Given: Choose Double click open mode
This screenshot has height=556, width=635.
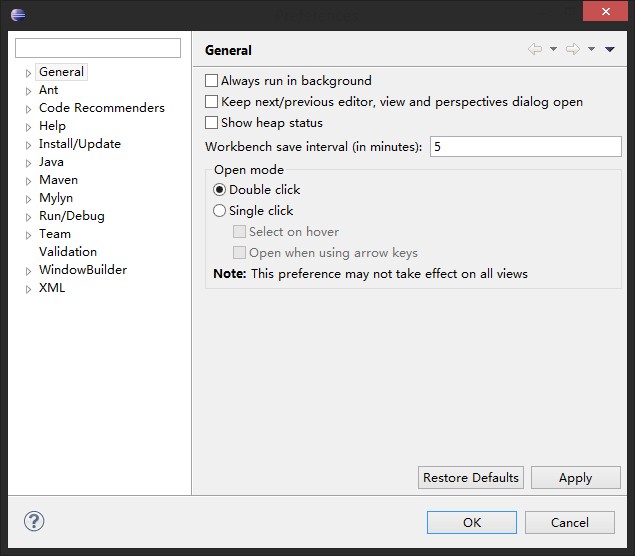Looking at the screenshot, I should (220, 190).
